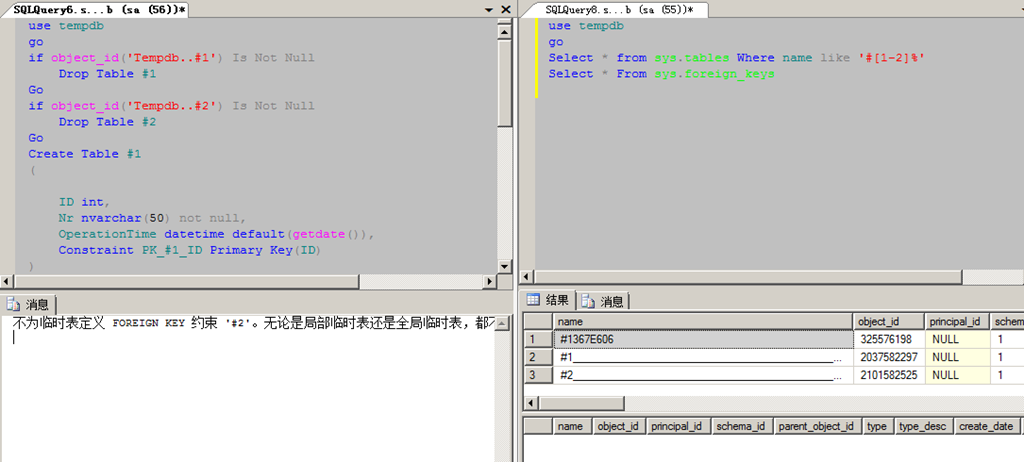Image resolution: width=1024 pixels, height=462 pixels.
Task: Click scroll-up arrow in left messages panel
Action: (x=505, y=324)
